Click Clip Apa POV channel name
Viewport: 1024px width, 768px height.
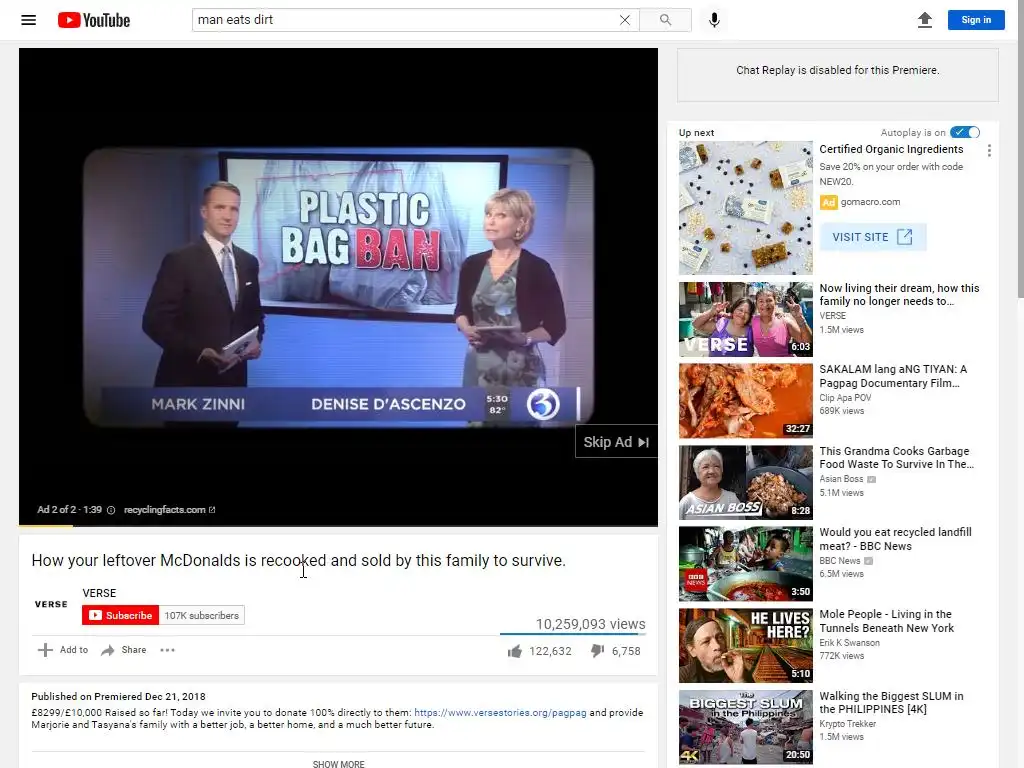845,398
